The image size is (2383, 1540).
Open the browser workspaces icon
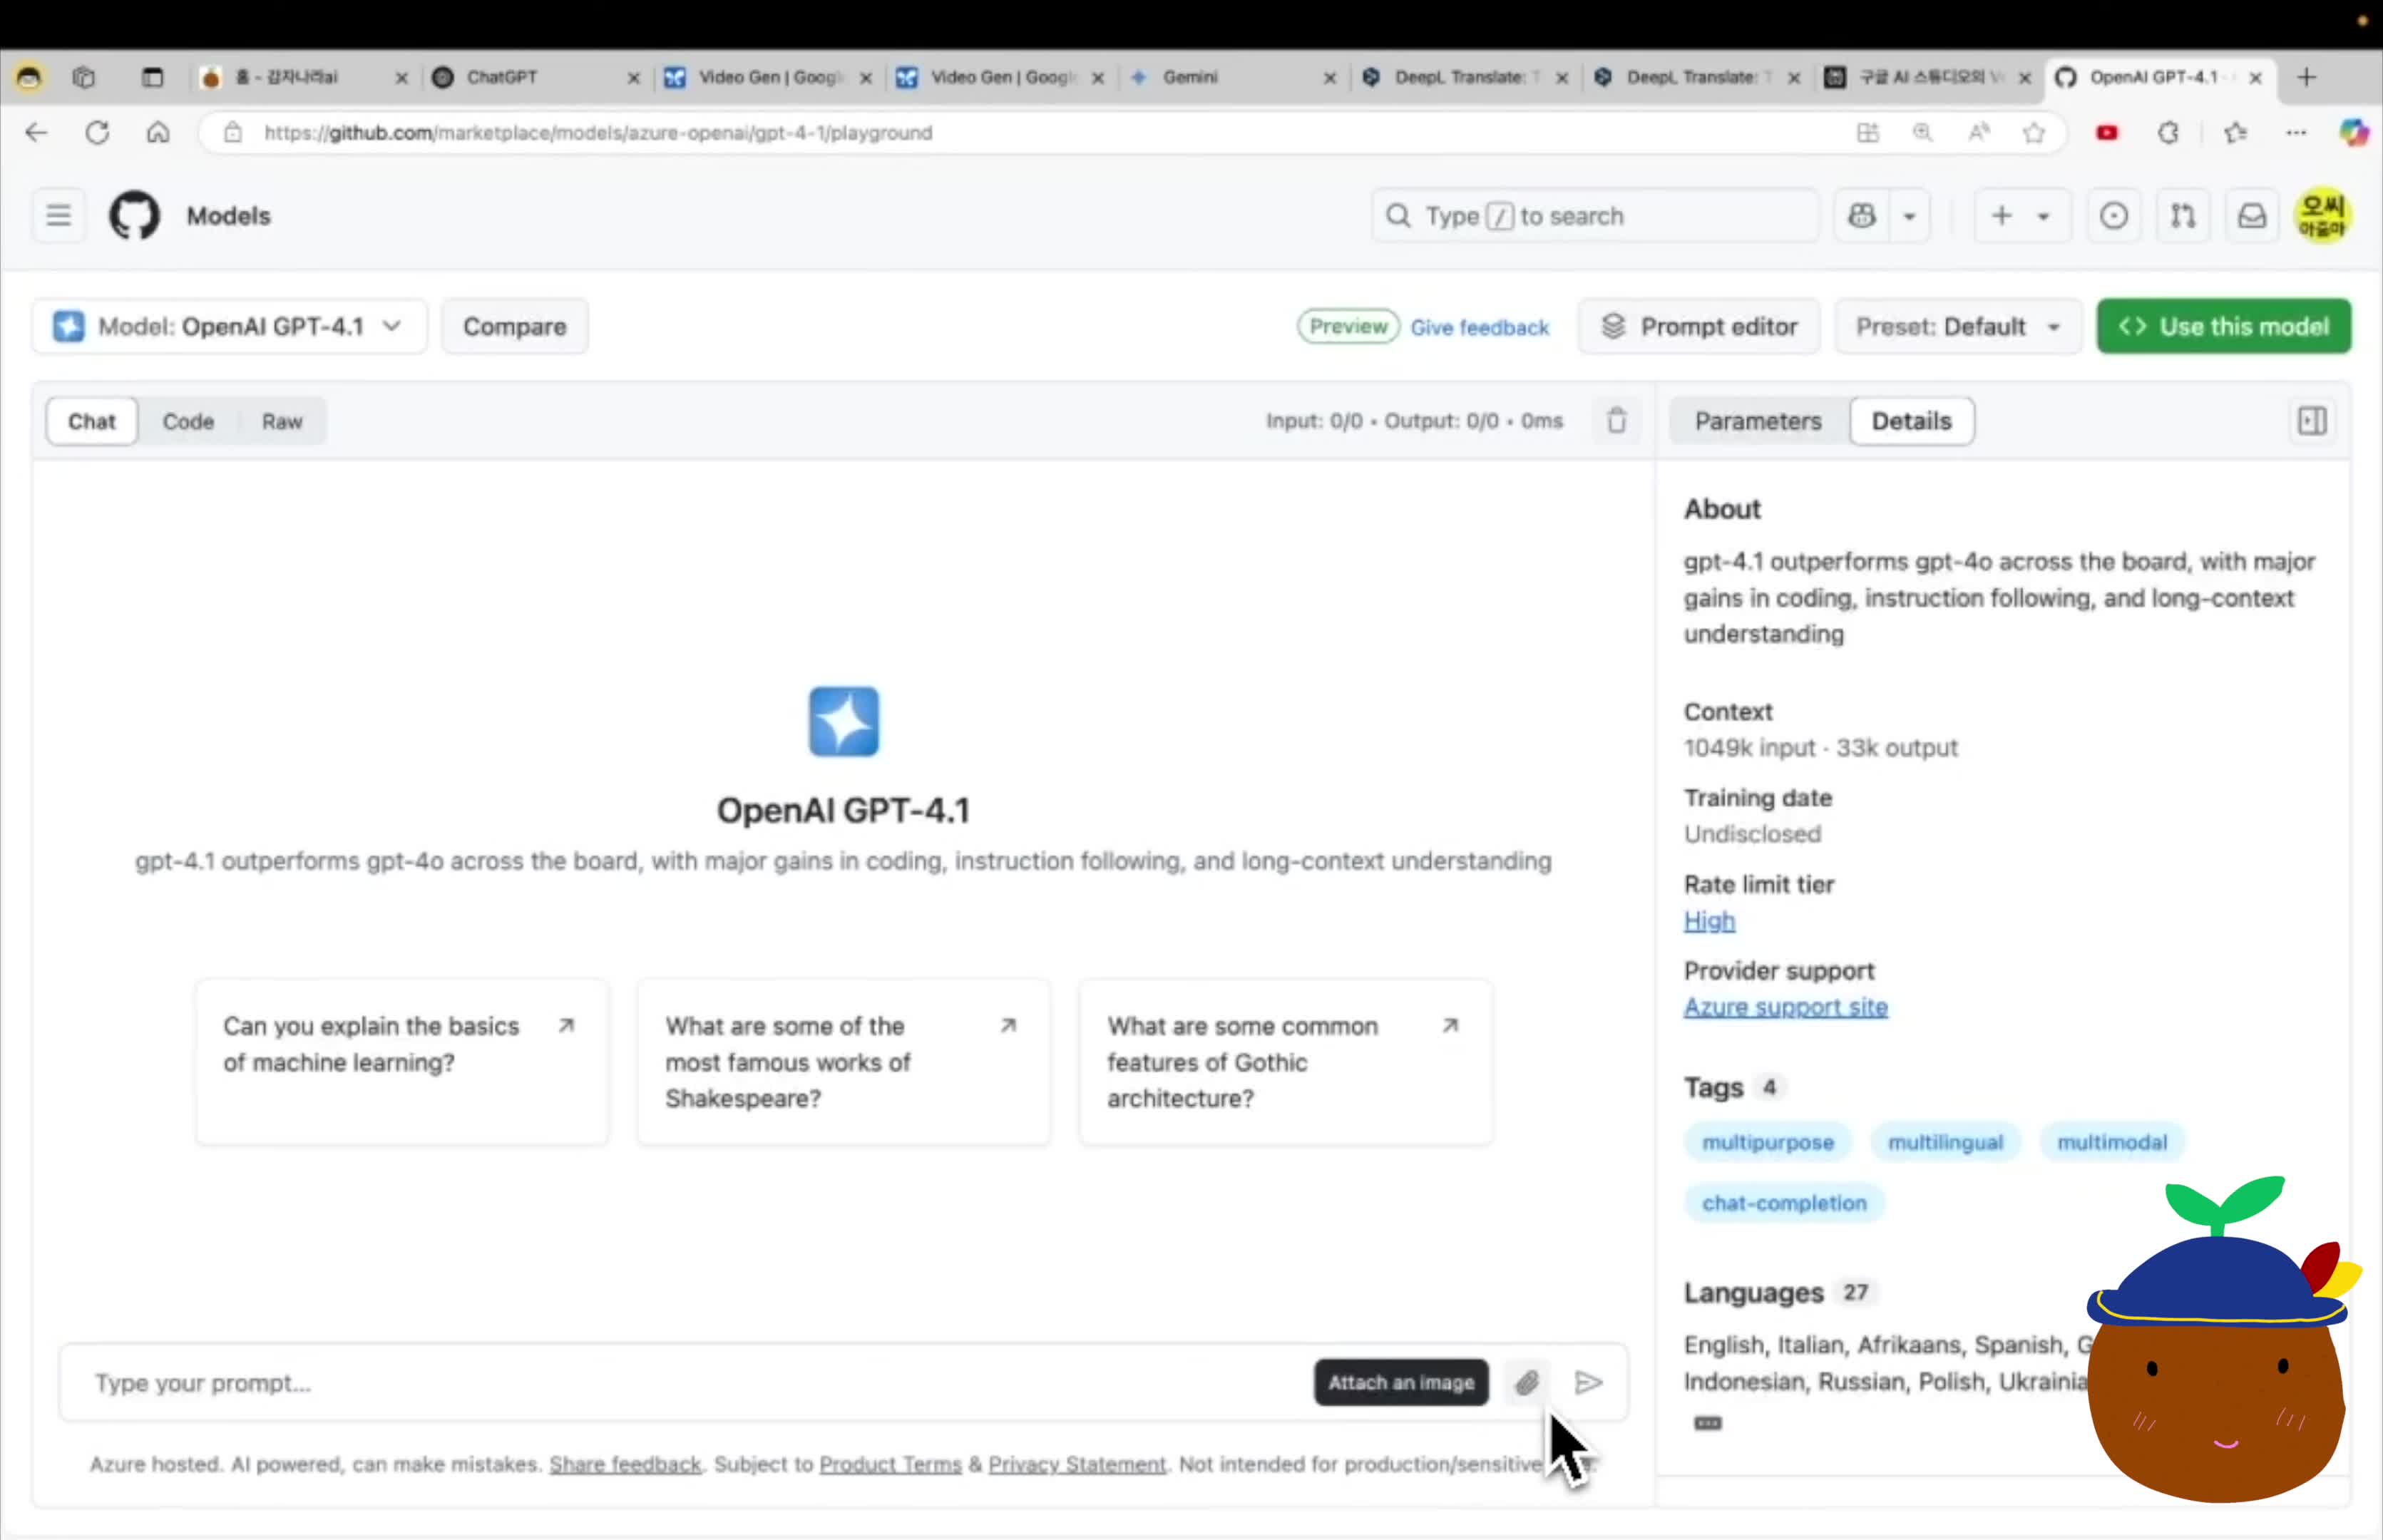click(84, 77)
